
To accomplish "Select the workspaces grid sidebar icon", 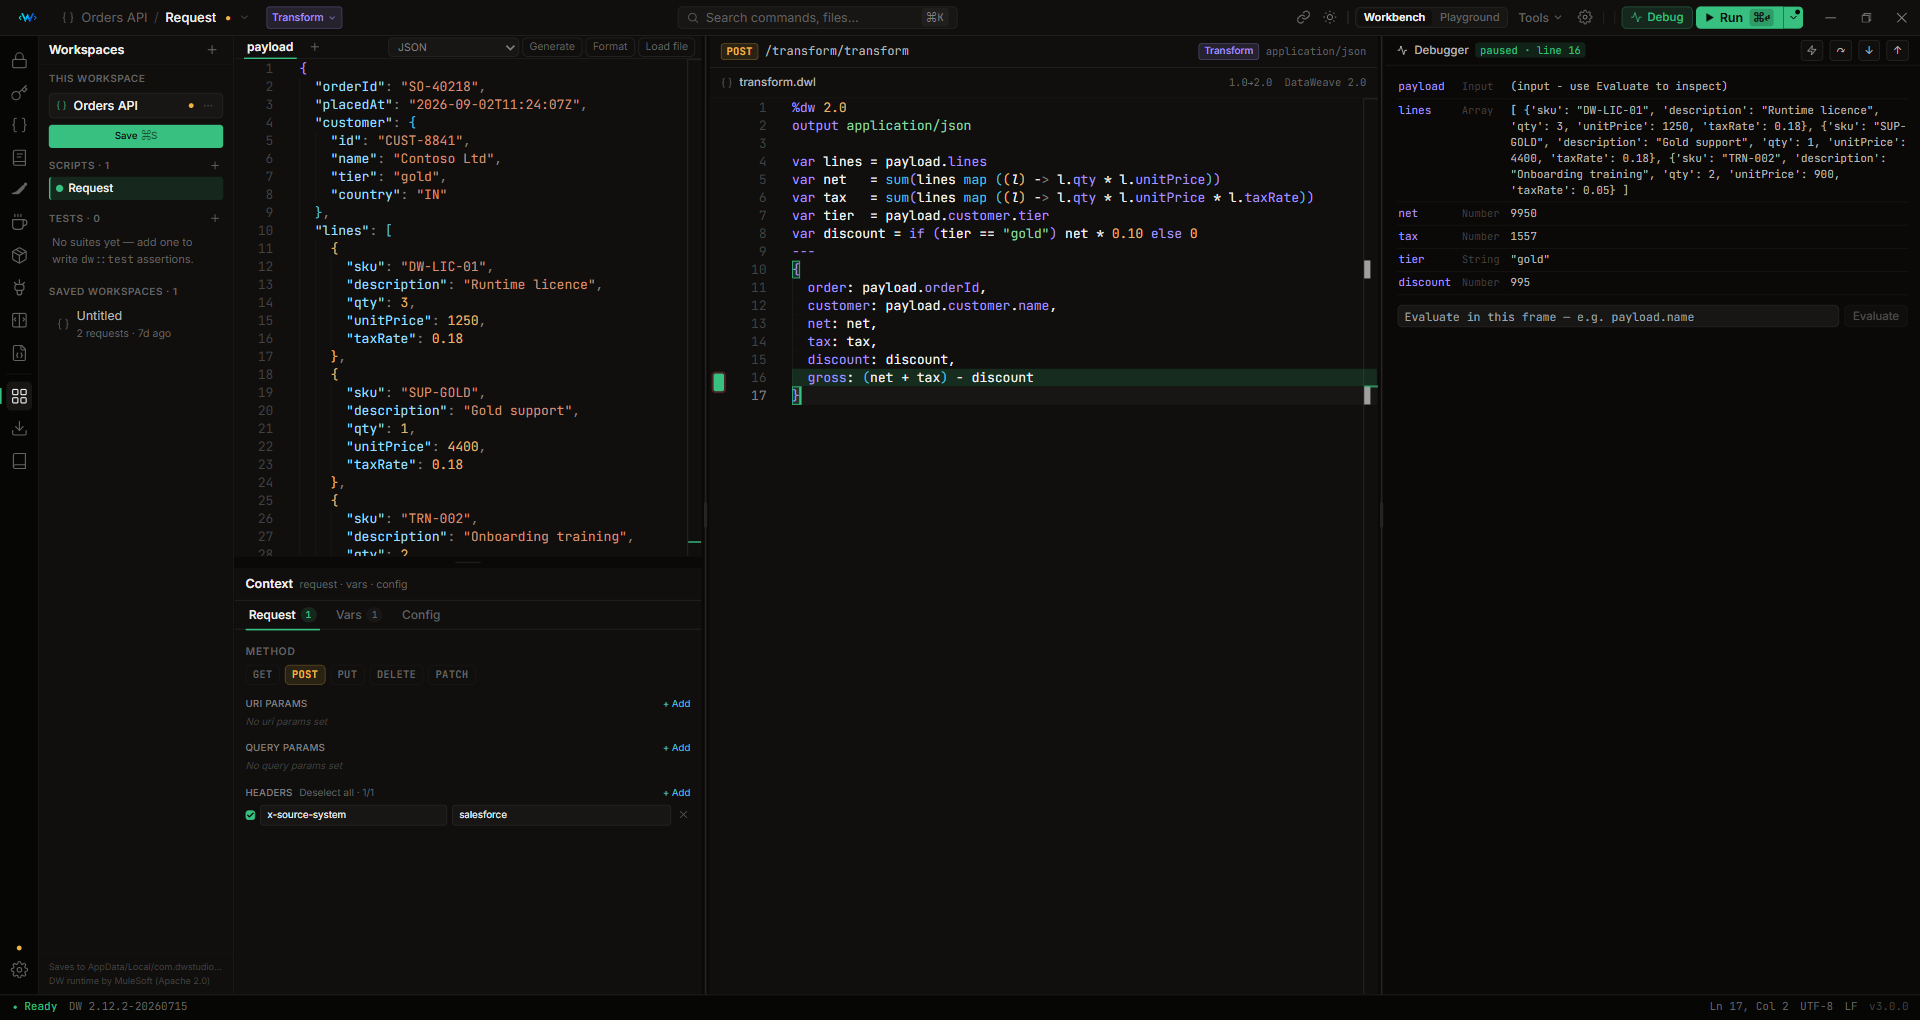I will point(19,396).
